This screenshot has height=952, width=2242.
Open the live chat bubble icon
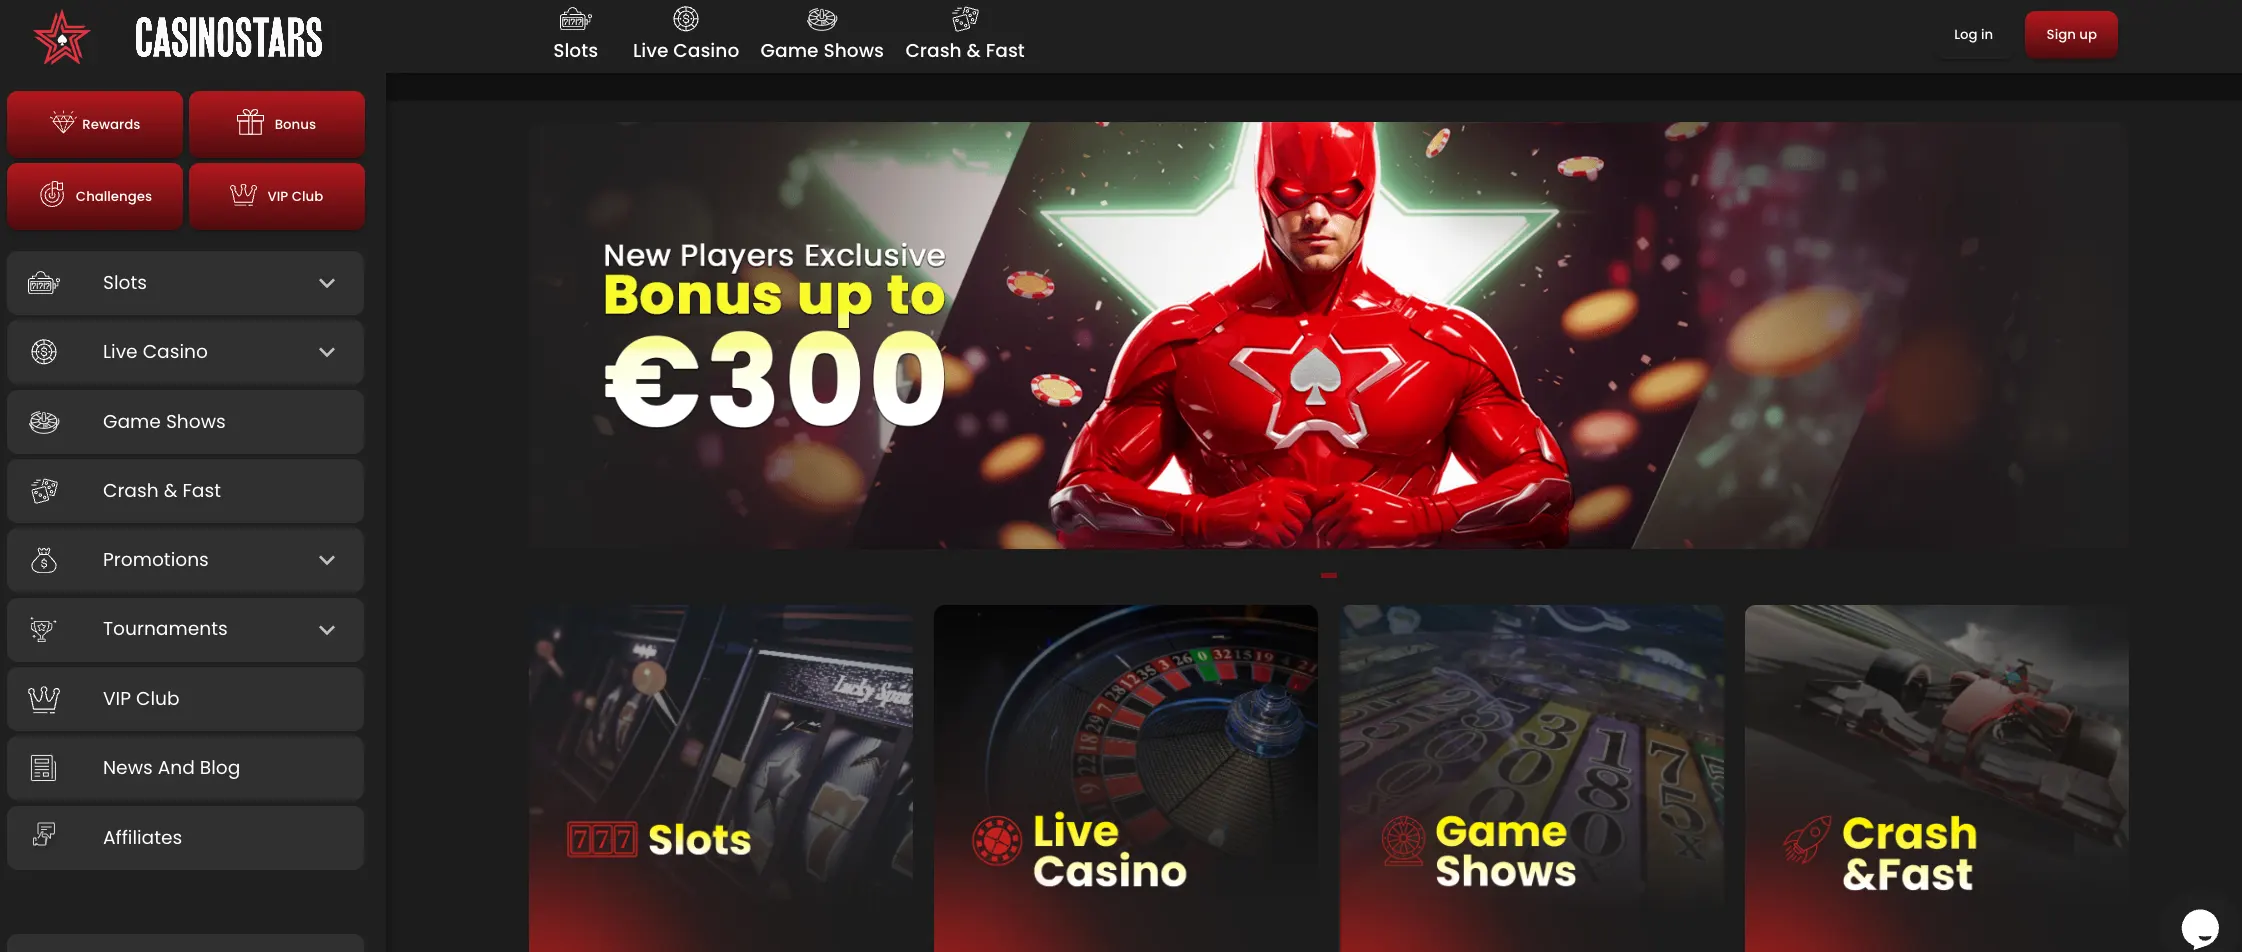tap(2200, 927)
